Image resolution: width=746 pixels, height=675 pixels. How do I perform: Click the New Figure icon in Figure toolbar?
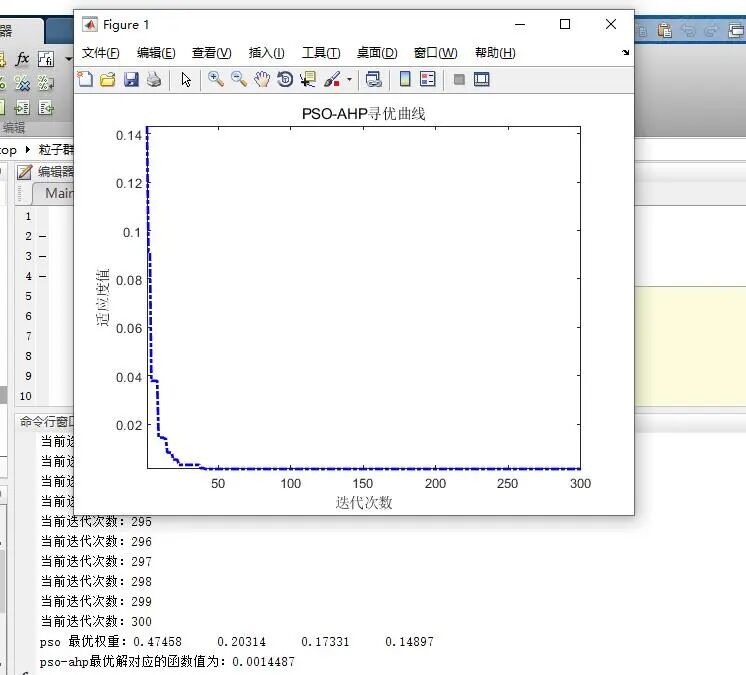click(86, 79)
